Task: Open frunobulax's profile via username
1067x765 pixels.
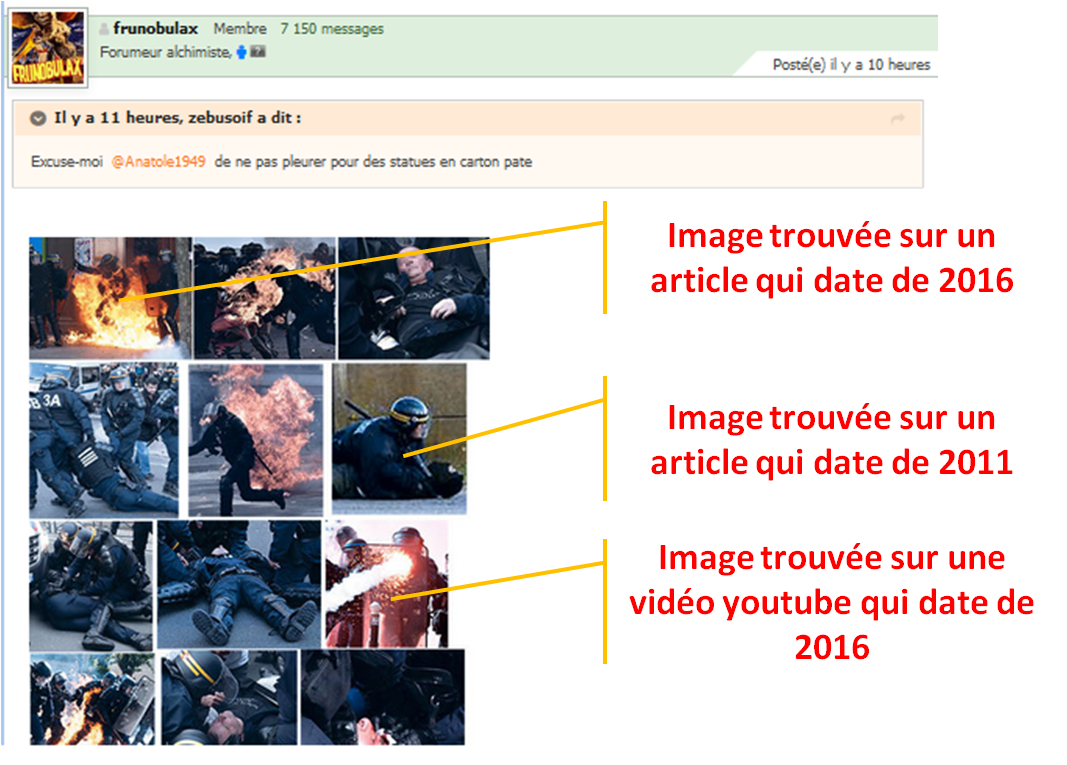Action: [x=156, y=29]
